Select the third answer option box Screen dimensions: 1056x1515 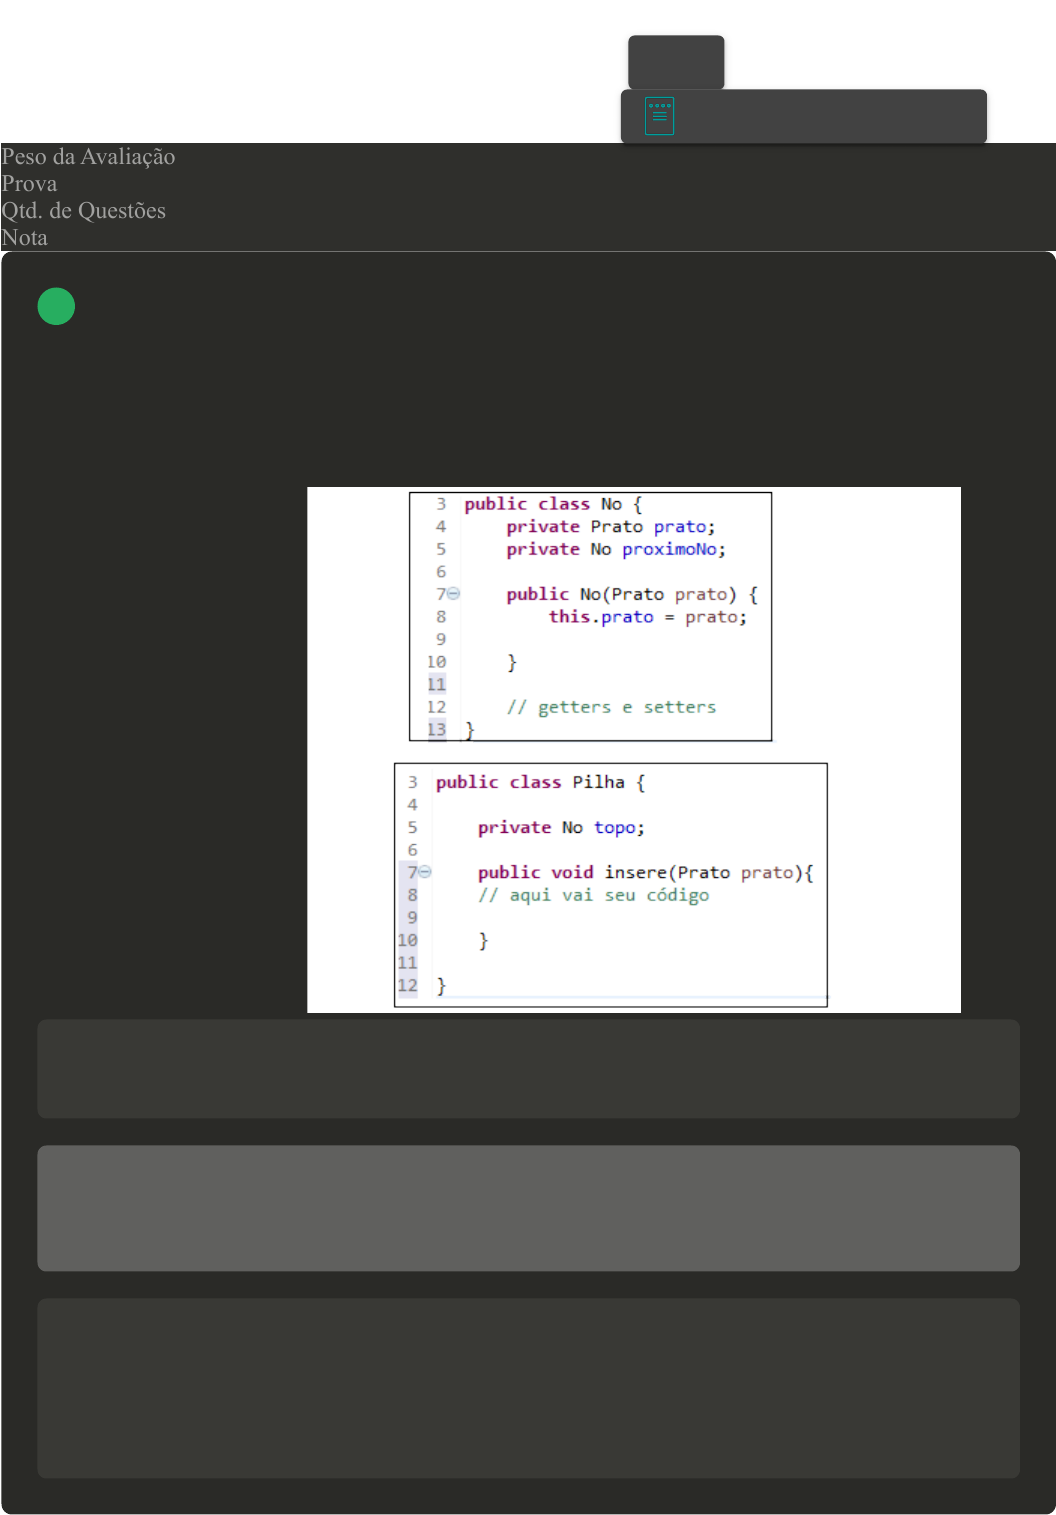tap(528, 1387)
